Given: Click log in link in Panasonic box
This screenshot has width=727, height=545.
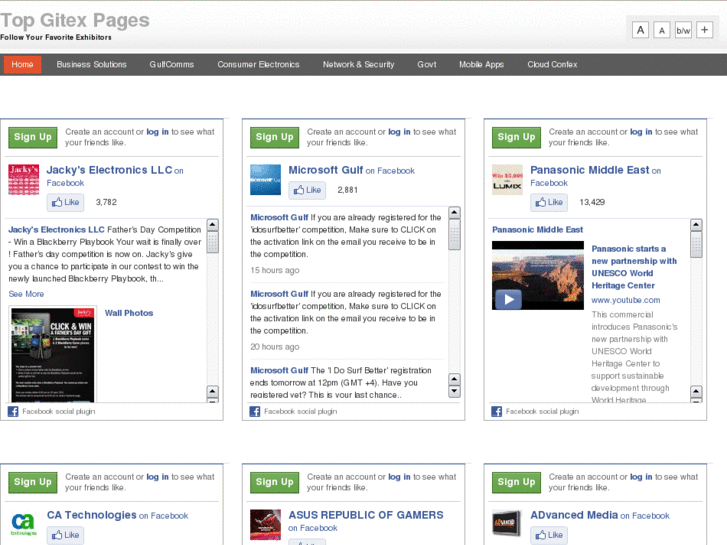Looking at the screenshot, I should [641, 132].
